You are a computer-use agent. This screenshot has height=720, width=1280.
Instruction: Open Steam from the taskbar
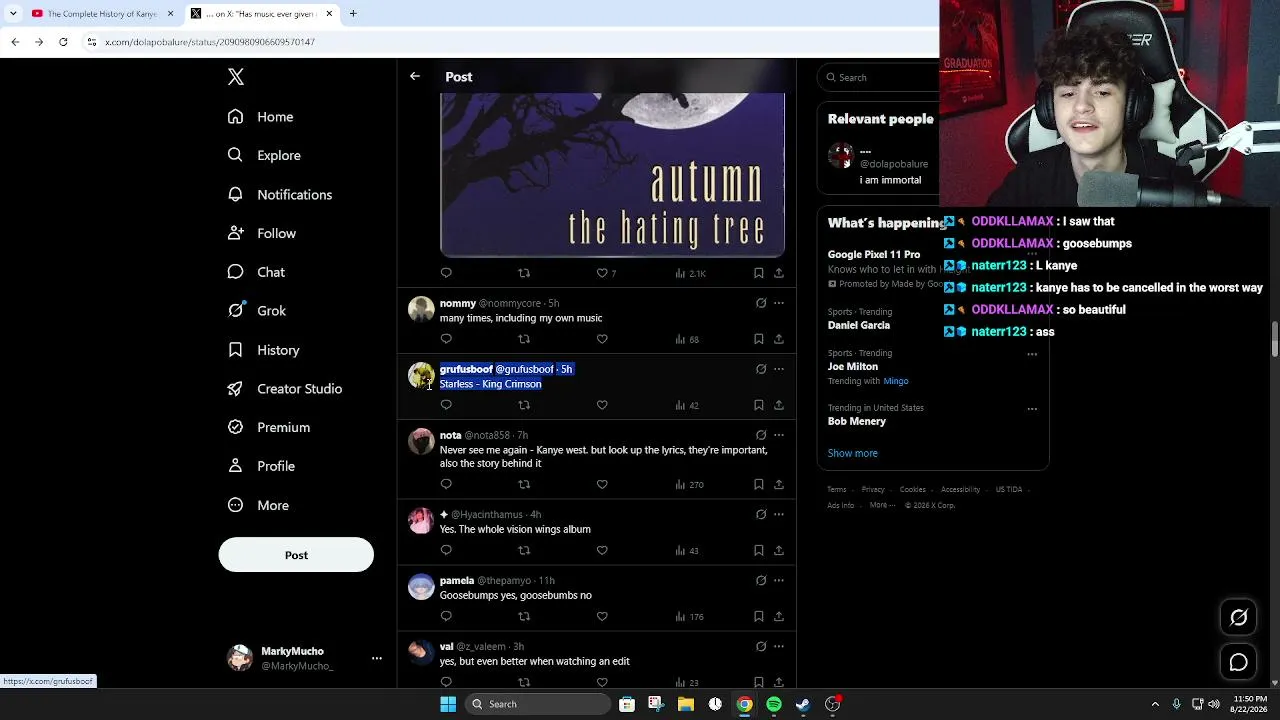[803, 704]
